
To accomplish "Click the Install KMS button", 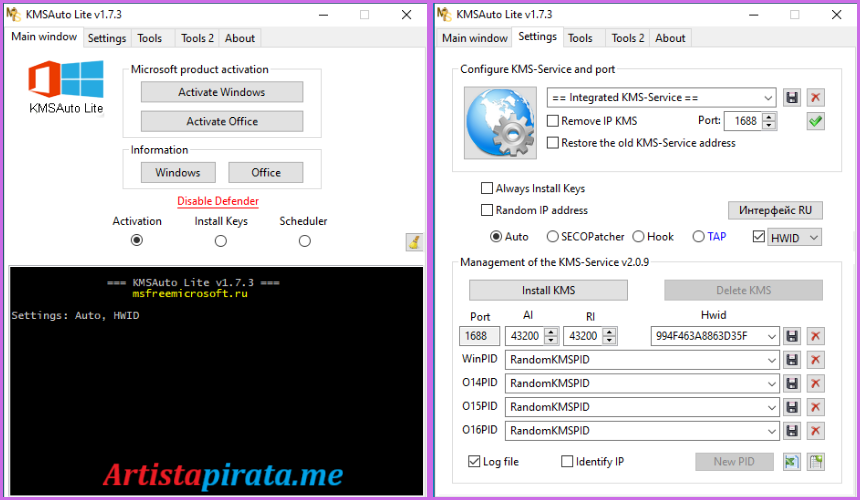I will coord(548,291).
